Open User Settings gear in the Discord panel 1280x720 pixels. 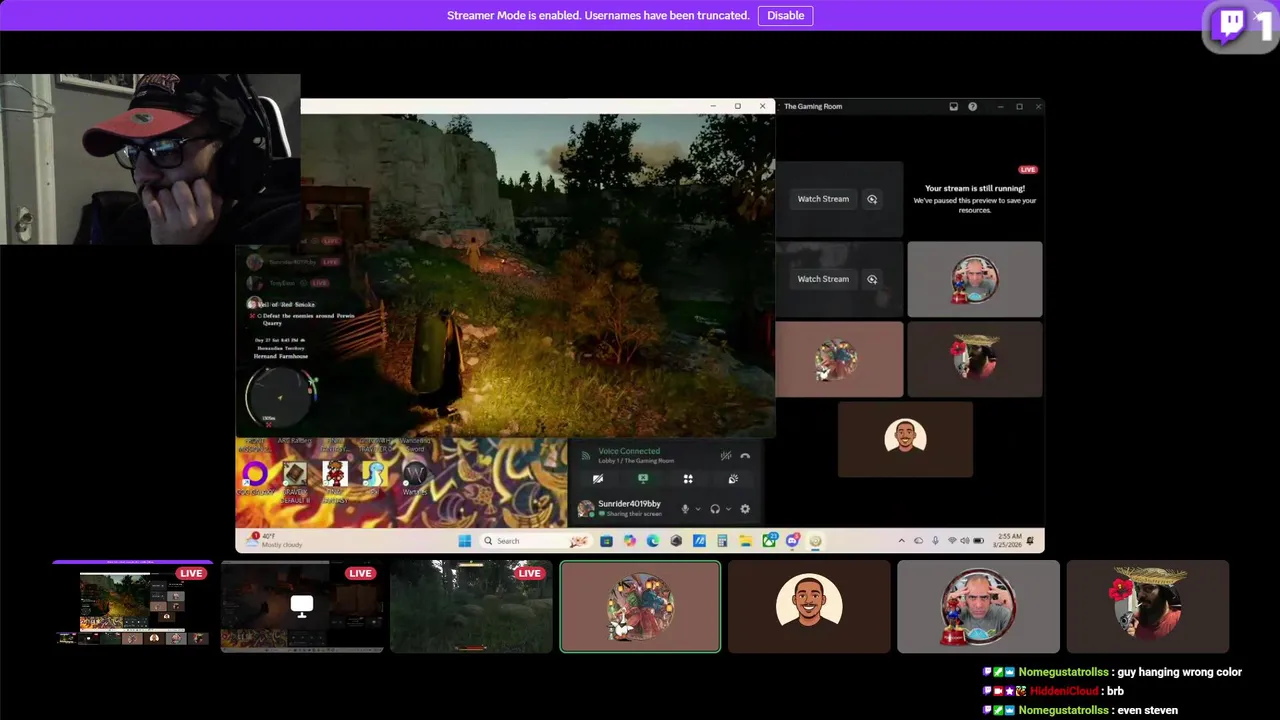[745, 509]
